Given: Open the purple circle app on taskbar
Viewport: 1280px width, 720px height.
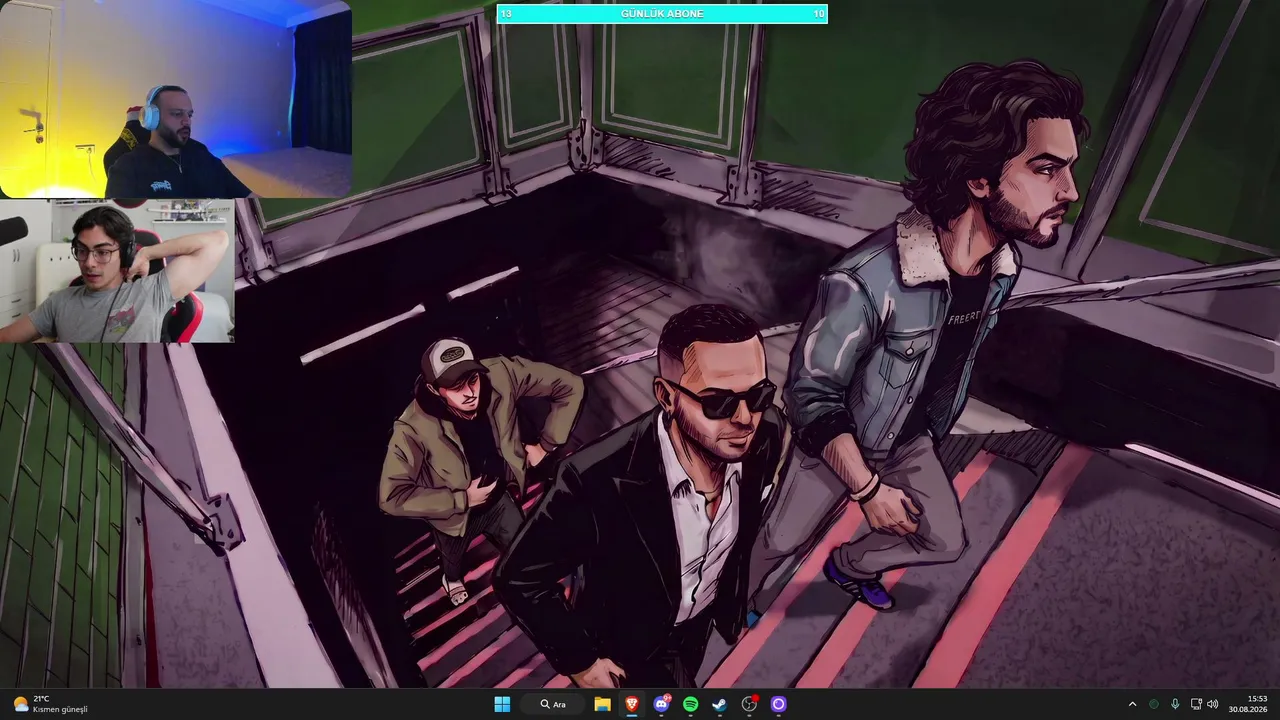Looking at the screenshot, I should pyautogui.click(x=779, y=704).
